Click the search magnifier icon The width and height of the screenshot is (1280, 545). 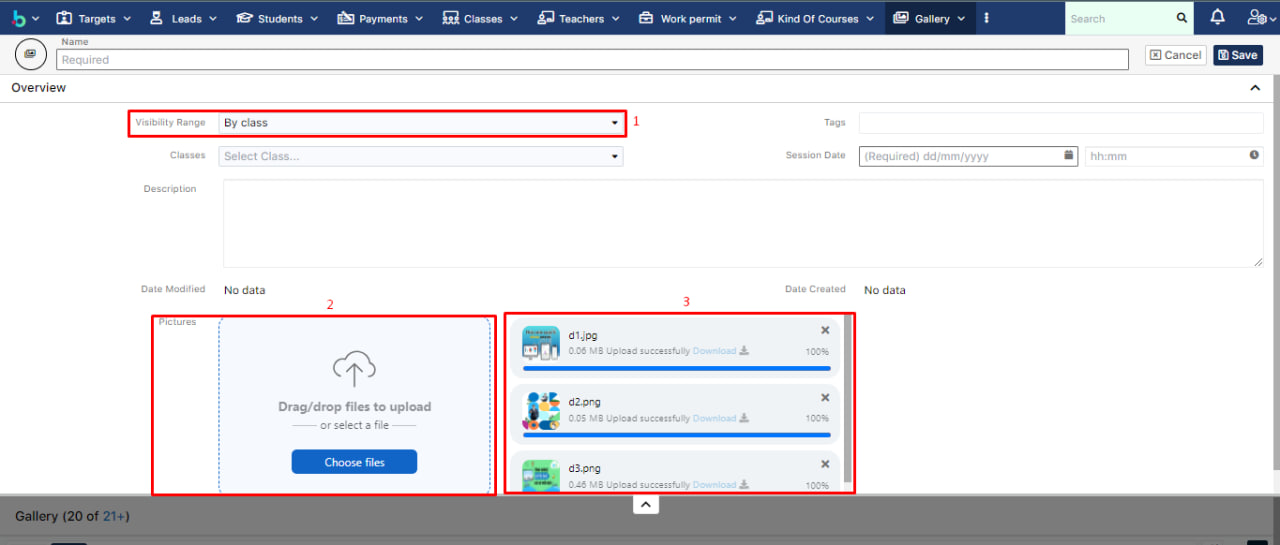point(1181,18)
